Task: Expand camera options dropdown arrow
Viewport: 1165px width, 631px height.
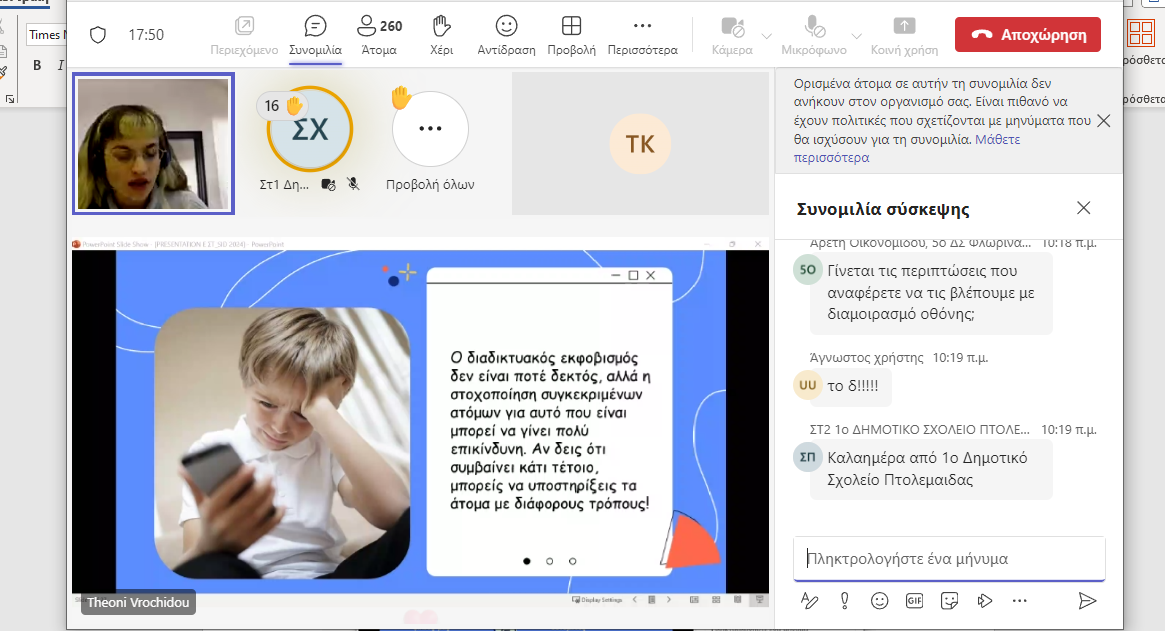Action: pos(767,36)
